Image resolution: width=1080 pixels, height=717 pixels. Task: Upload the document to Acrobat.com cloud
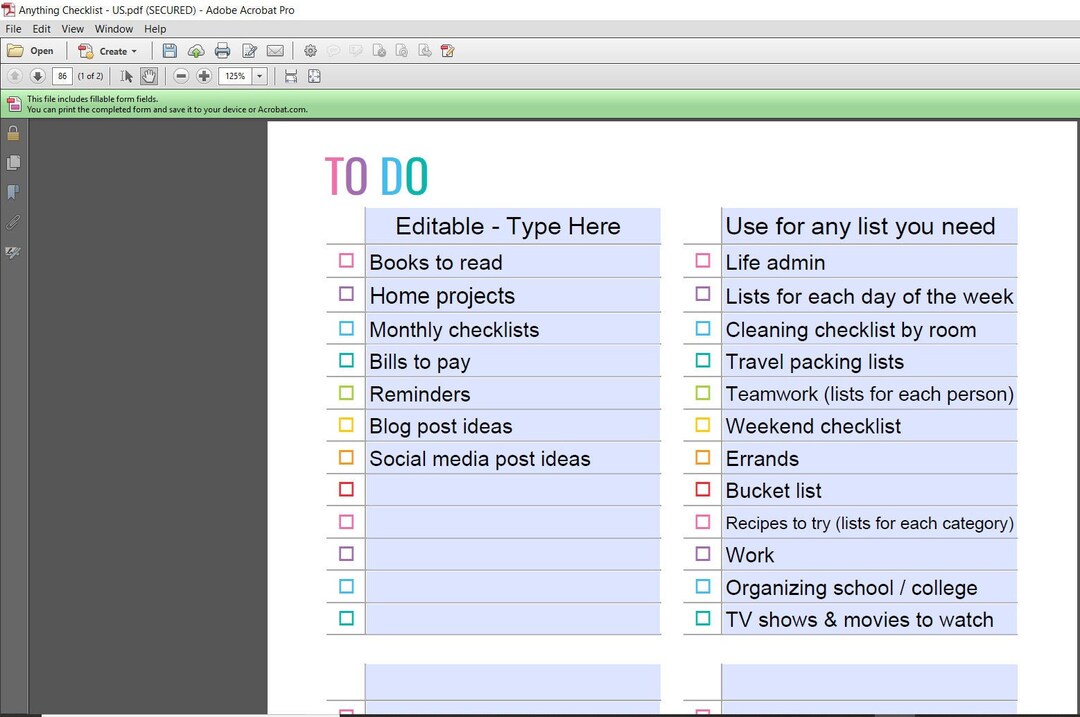coord(196,51)
